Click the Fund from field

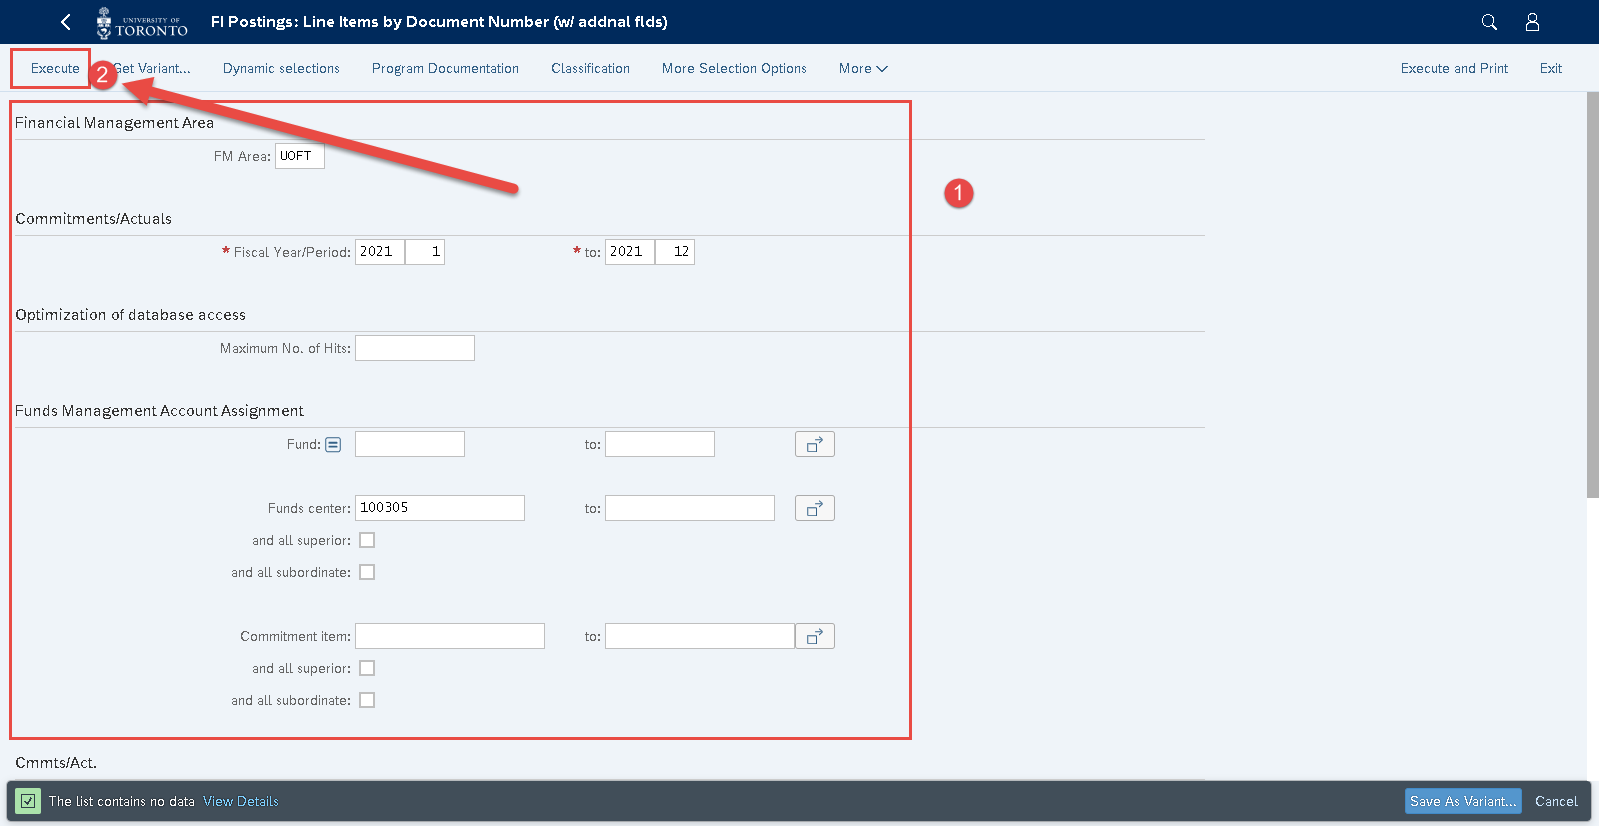[410, 444]
